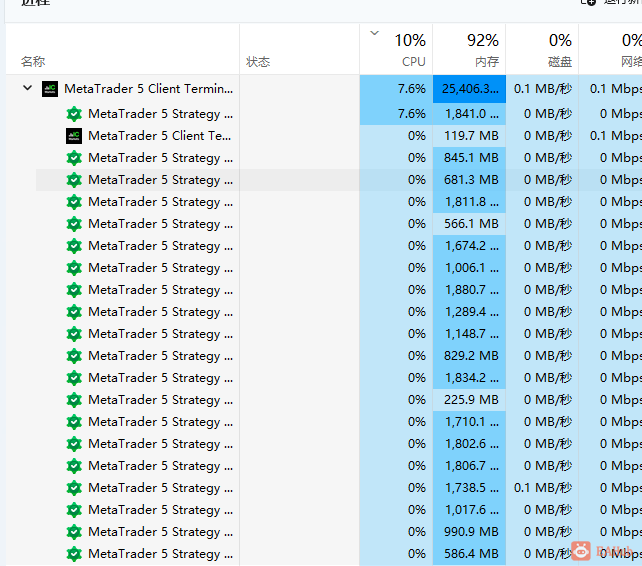
Task: Click the Strategy icon in the 990.9 MB row
Action: pos(74,532)
